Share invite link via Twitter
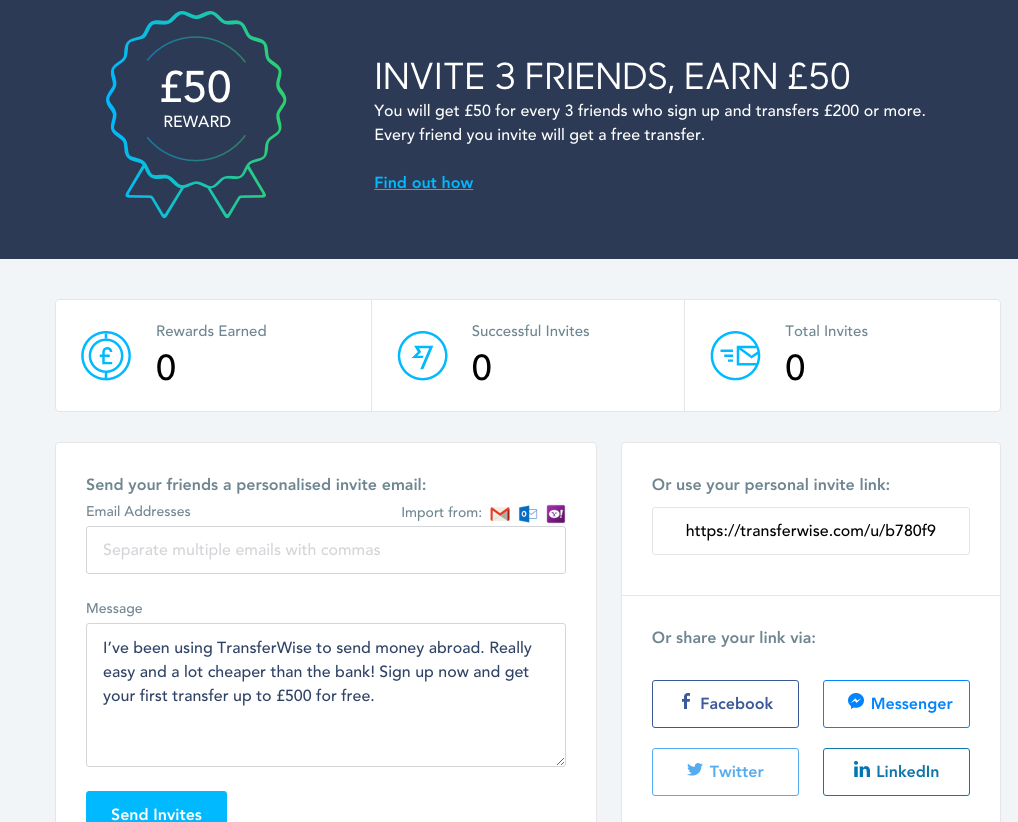The width and height of the screenshot is (1018, 822). [x=725, y=772]
